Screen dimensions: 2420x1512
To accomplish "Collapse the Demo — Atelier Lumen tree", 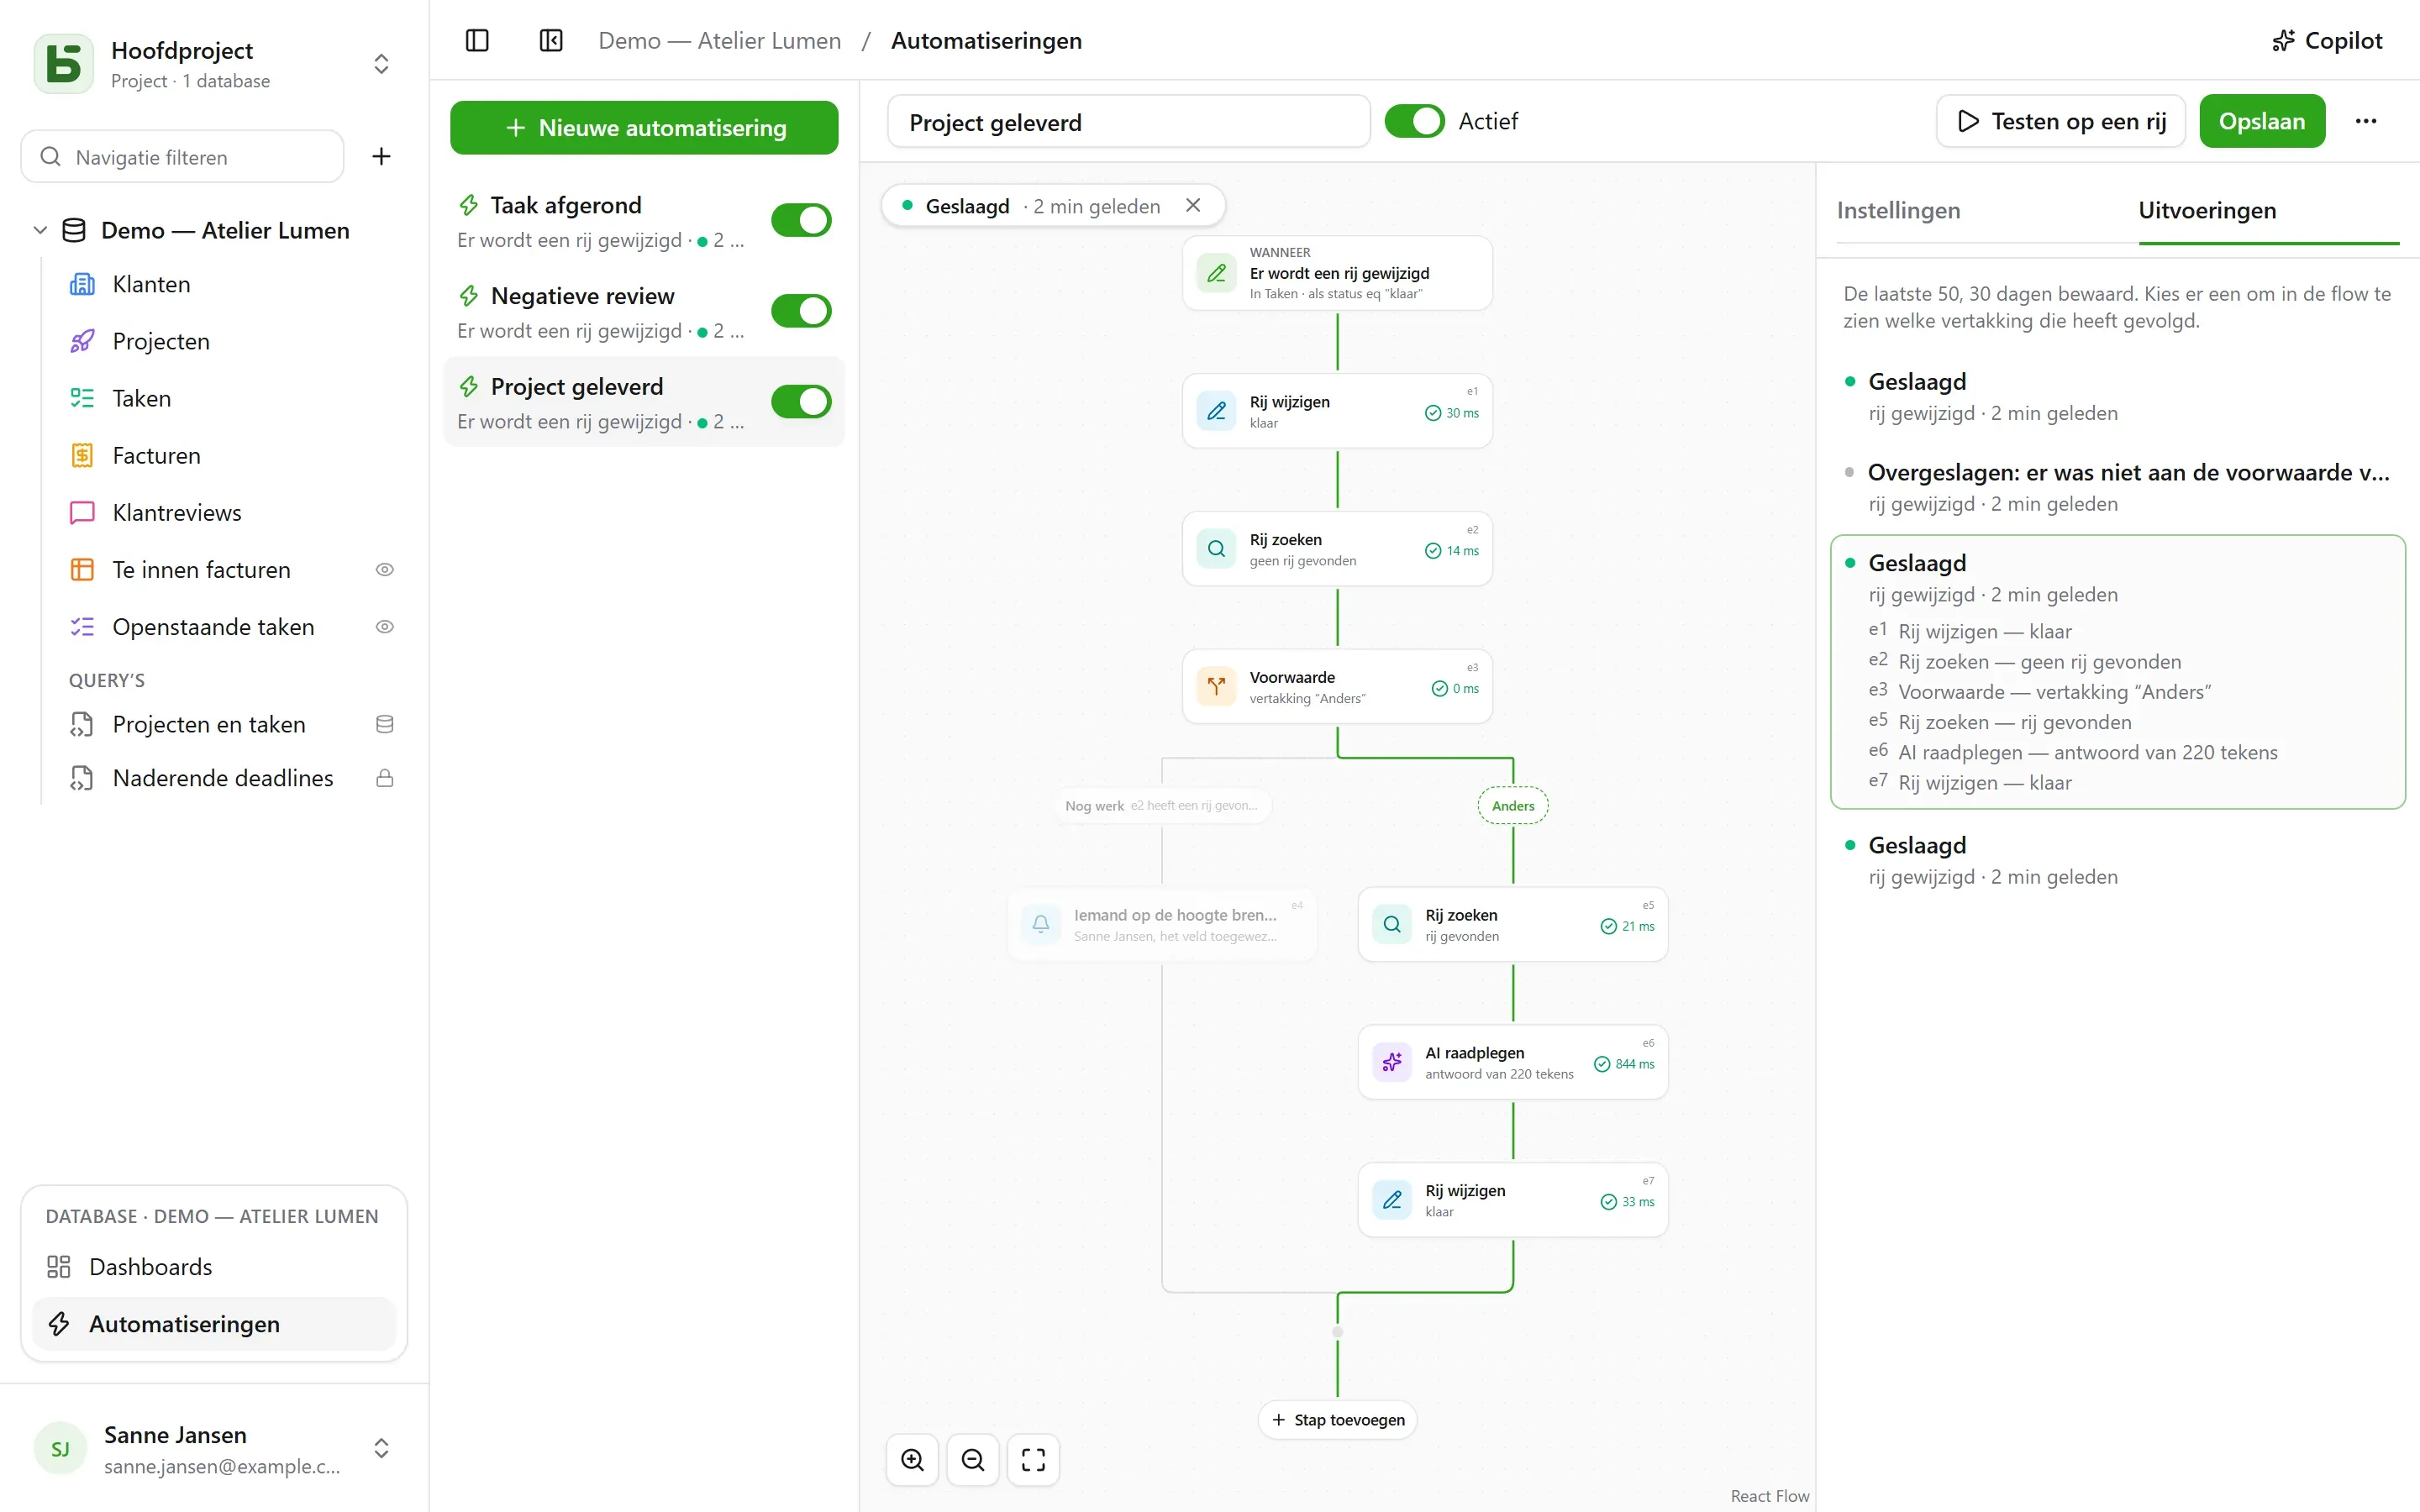I will tap(40, 230).
